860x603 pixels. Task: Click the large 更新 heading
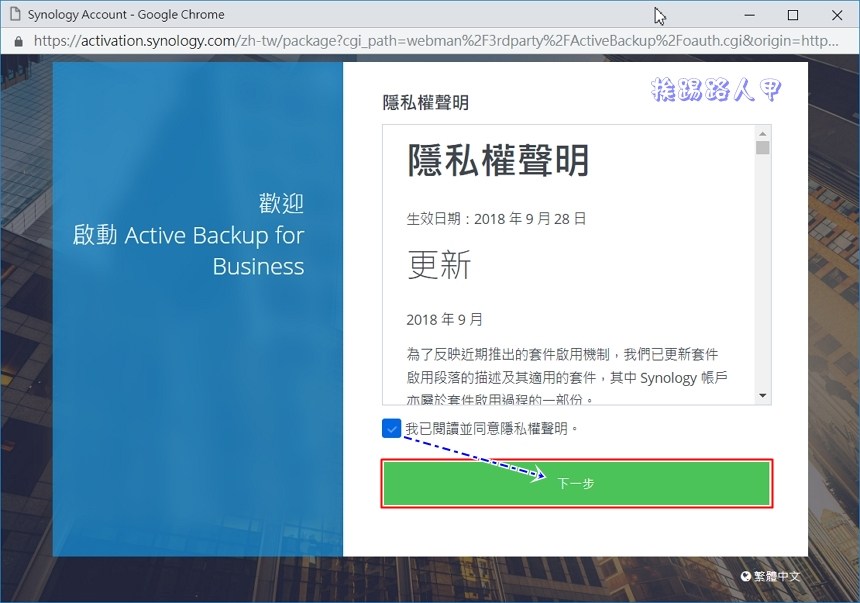point(439,264)
